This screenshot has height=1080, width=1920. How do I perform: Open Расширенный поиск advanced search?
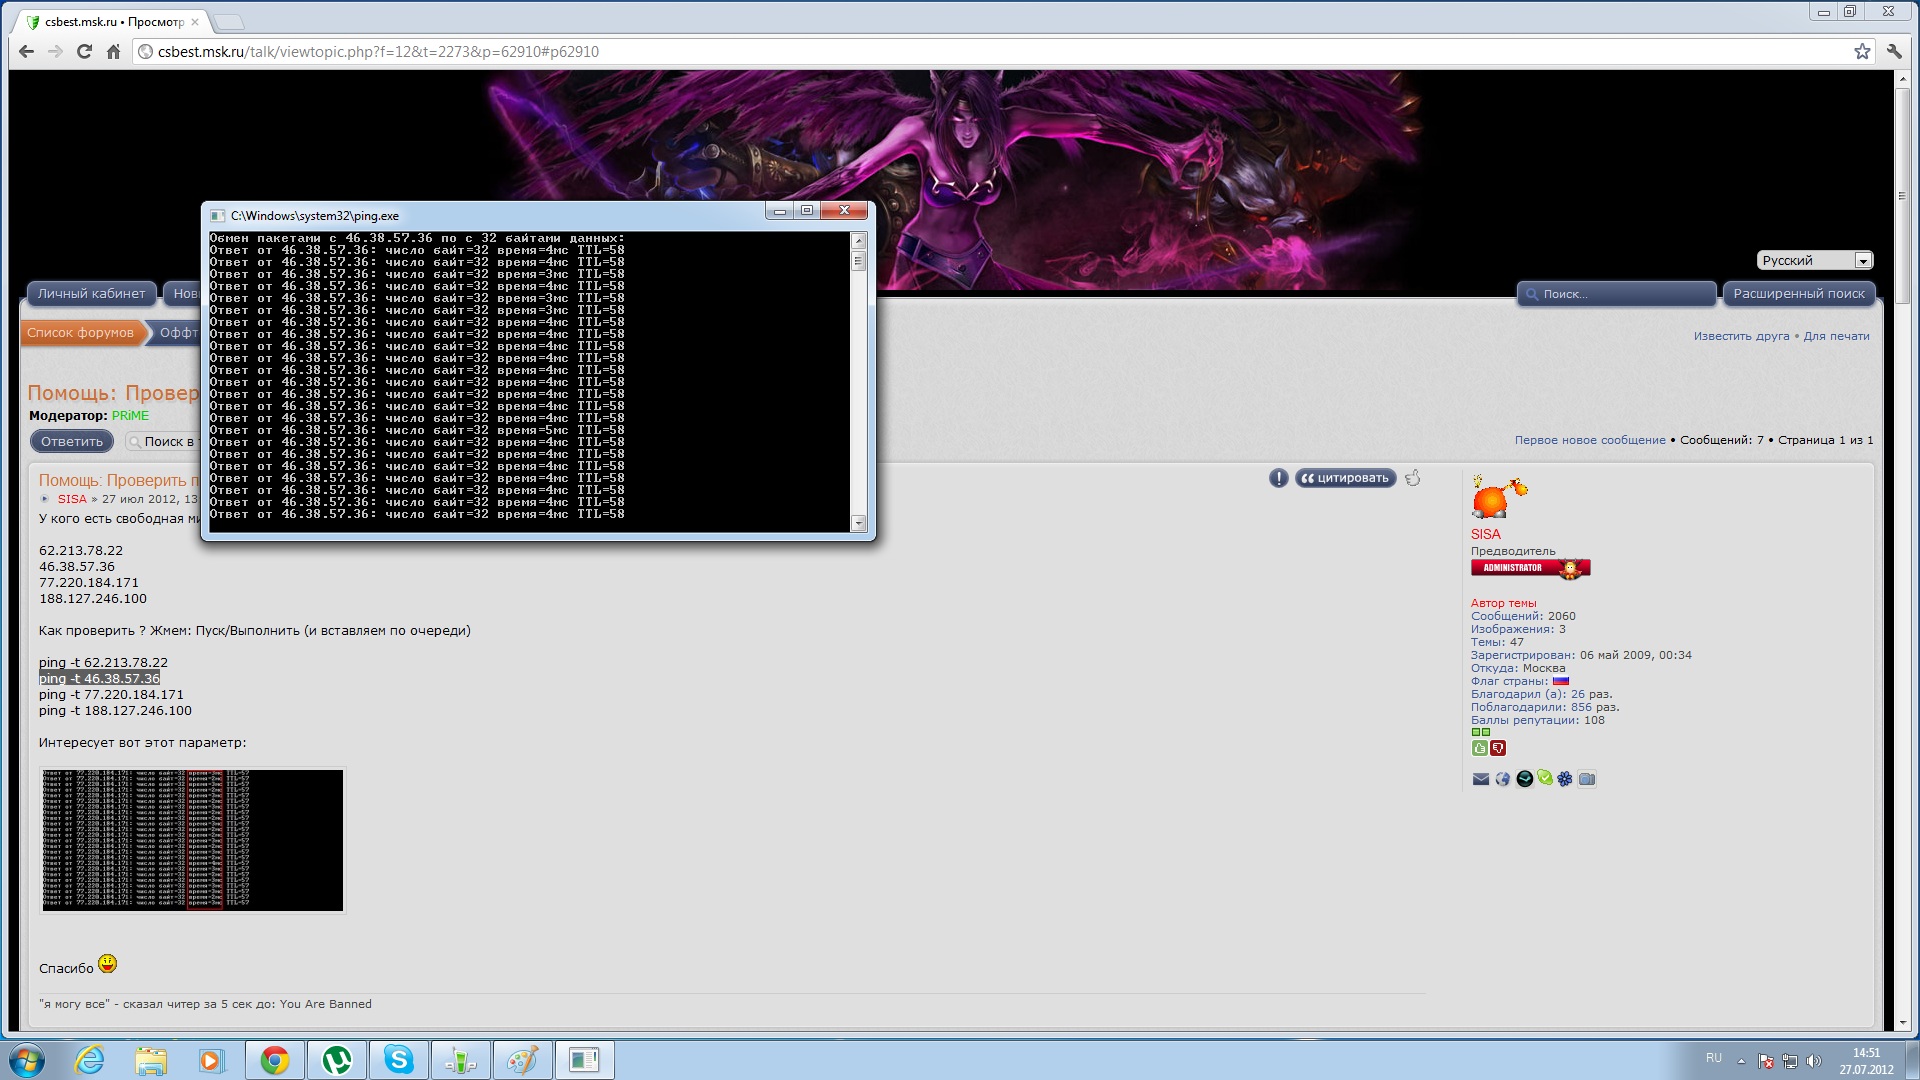1798,293
